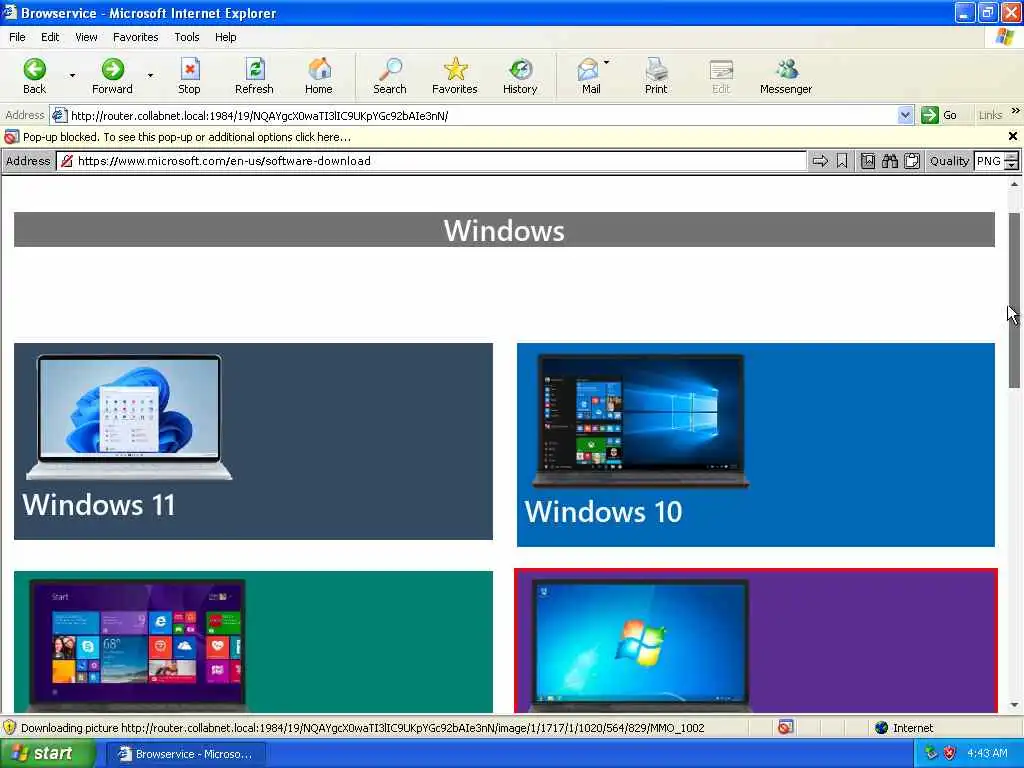The image size is (1024, 768).
Task: Open the Windows 11 download tile
Action: (x=253, y=441)
